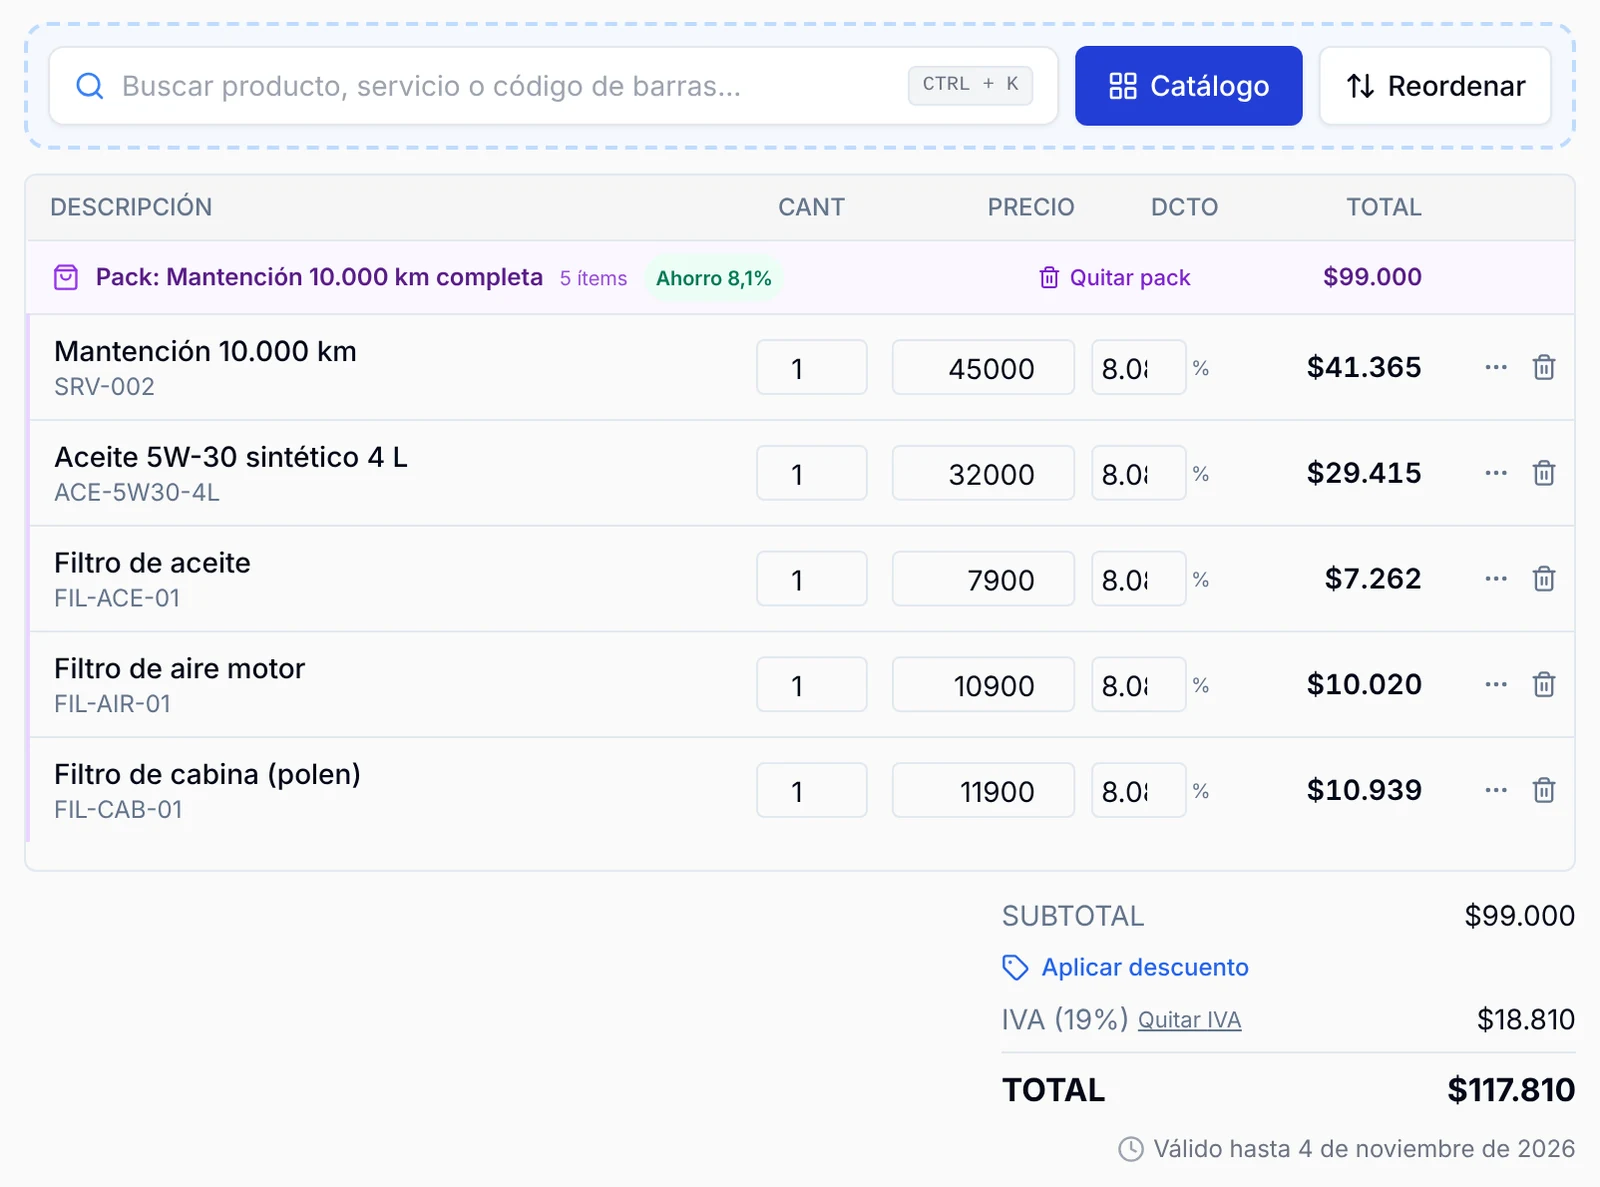Edit discount for Mantención 10.000 km
Viewport: 1600px width, 1187px height.
pyautogui.click(x=1138, y=367)
